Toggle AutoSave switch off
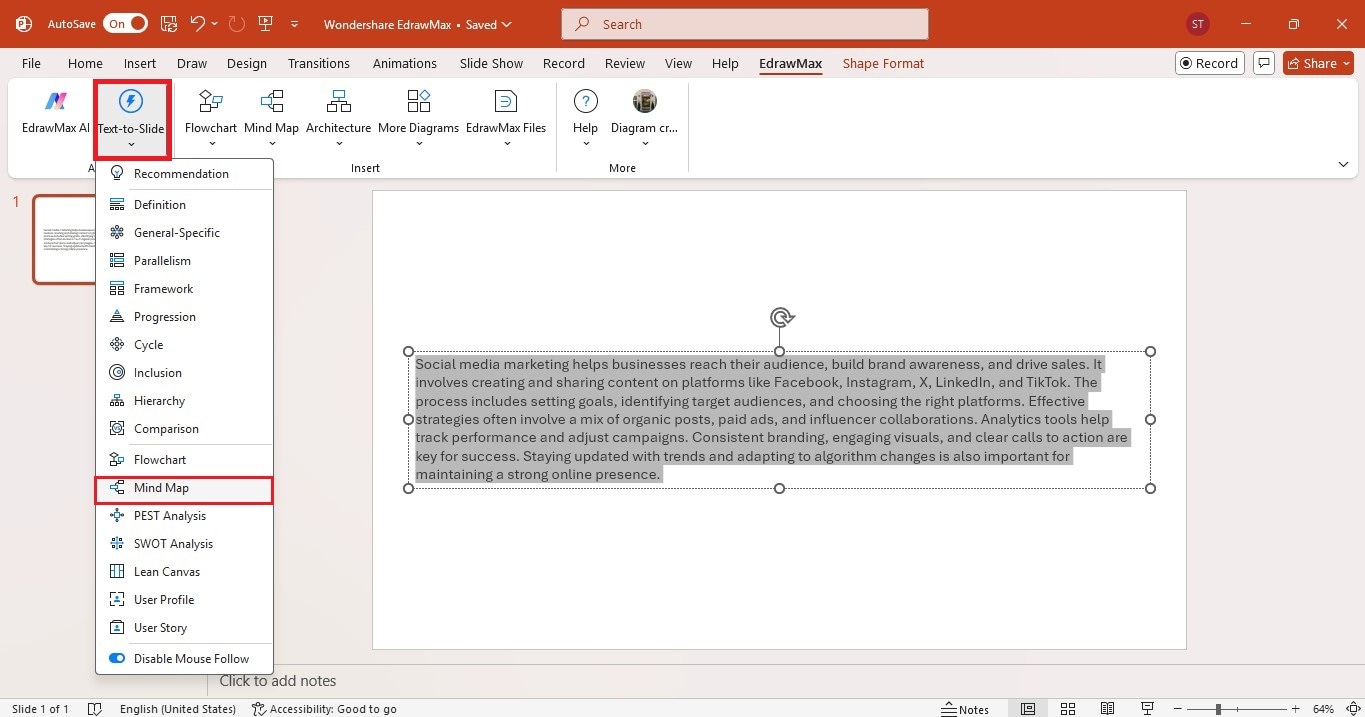Image resolution: width=1365 pixels, height=717 pixels. coord(125,23)
